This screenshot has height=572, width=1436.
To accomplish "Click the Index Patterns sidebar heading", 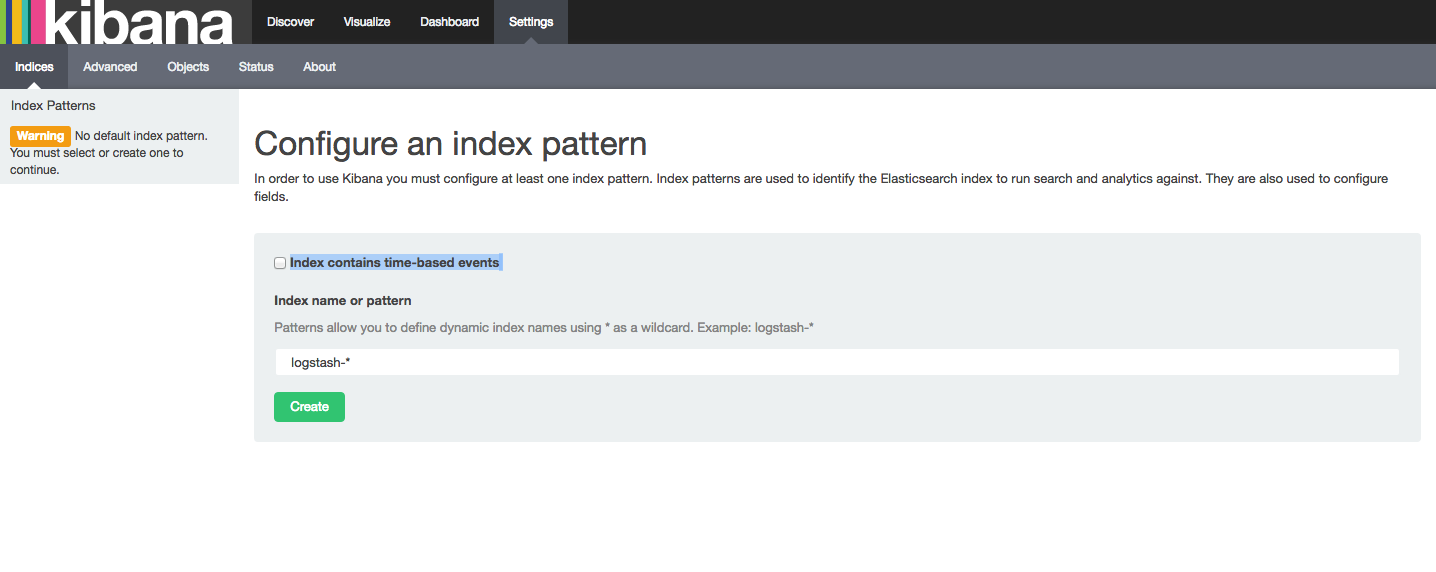I will 53,106.
